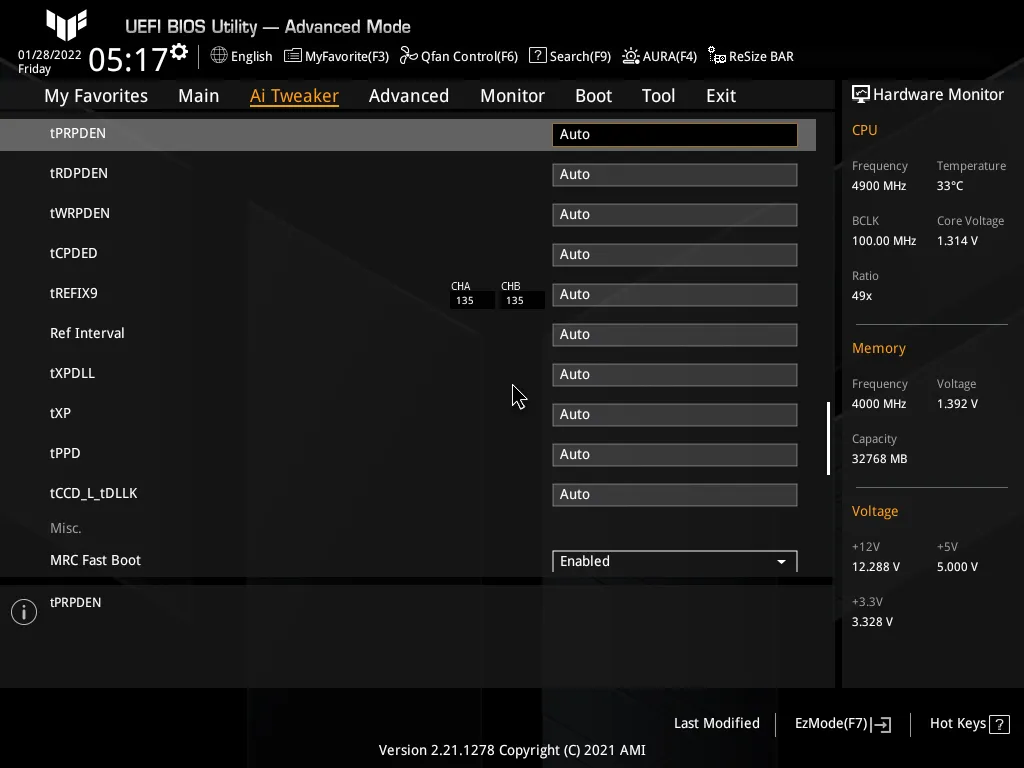Open the clock settings gear icon
The image size is (1024, 768).
(179, 51)
